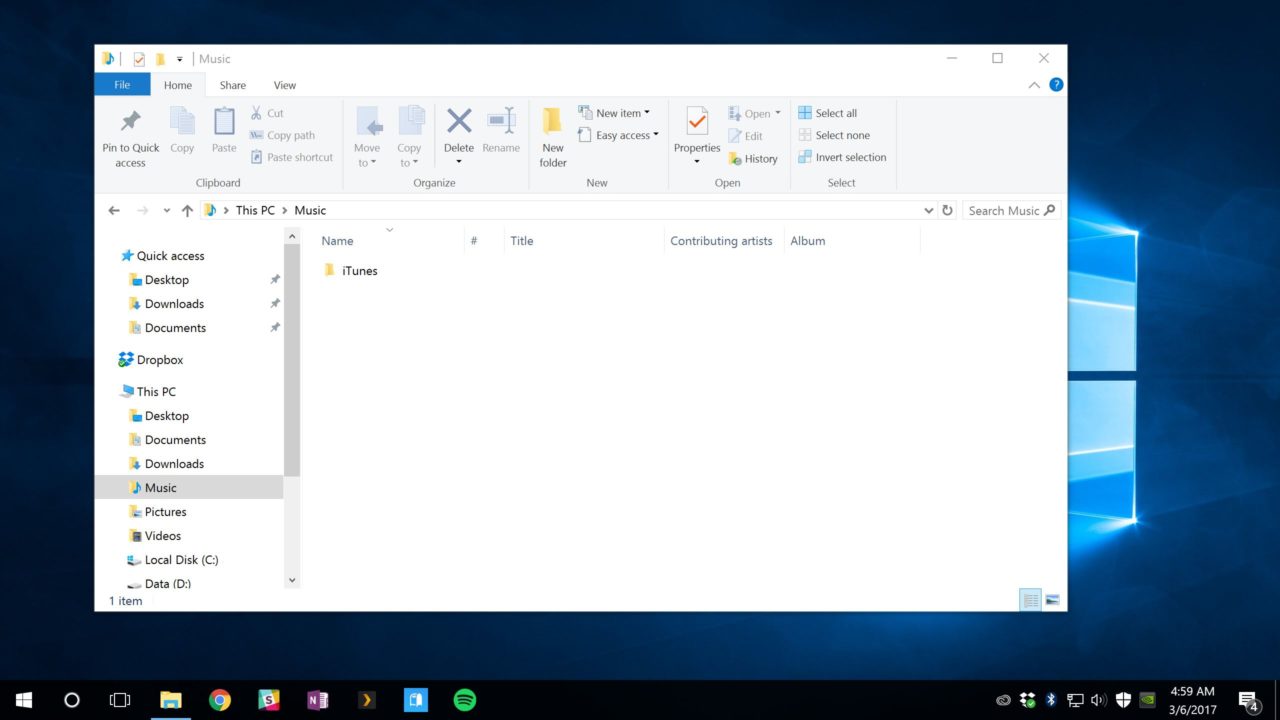The image size is (1280, 720).
Task: Click Select all in ribbon
Action: [x=827, y=113]
